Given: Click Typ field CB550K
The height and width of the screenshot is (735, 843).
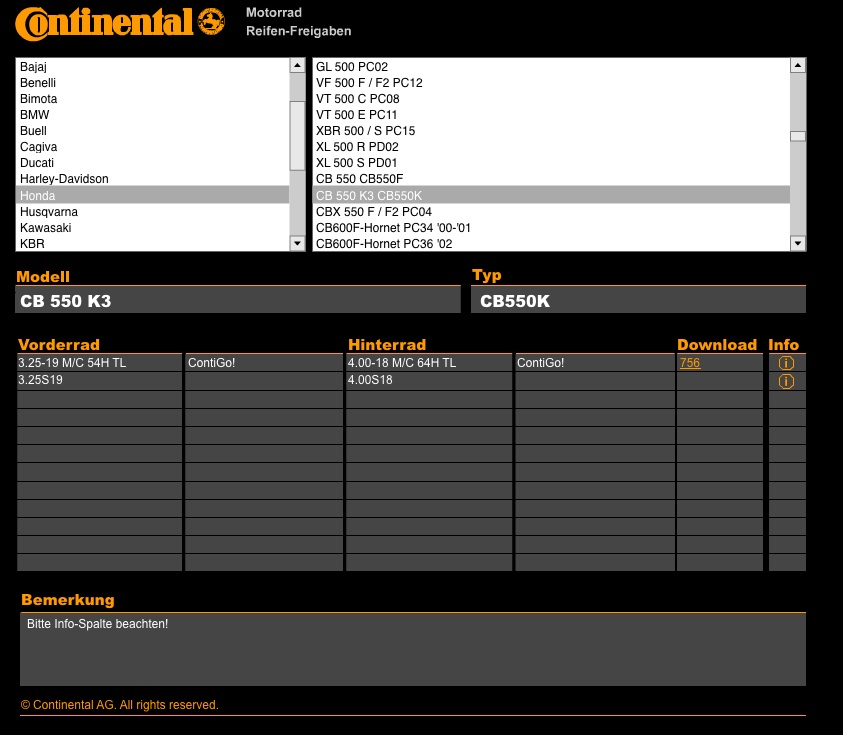Looking at the screenshot, I should [x=638, y=300].
